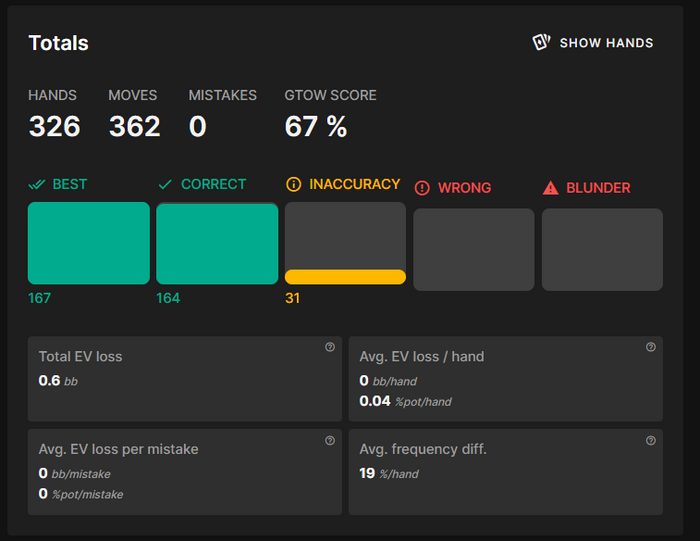
Task: Click the Total EV loss card
Action: 185,379
